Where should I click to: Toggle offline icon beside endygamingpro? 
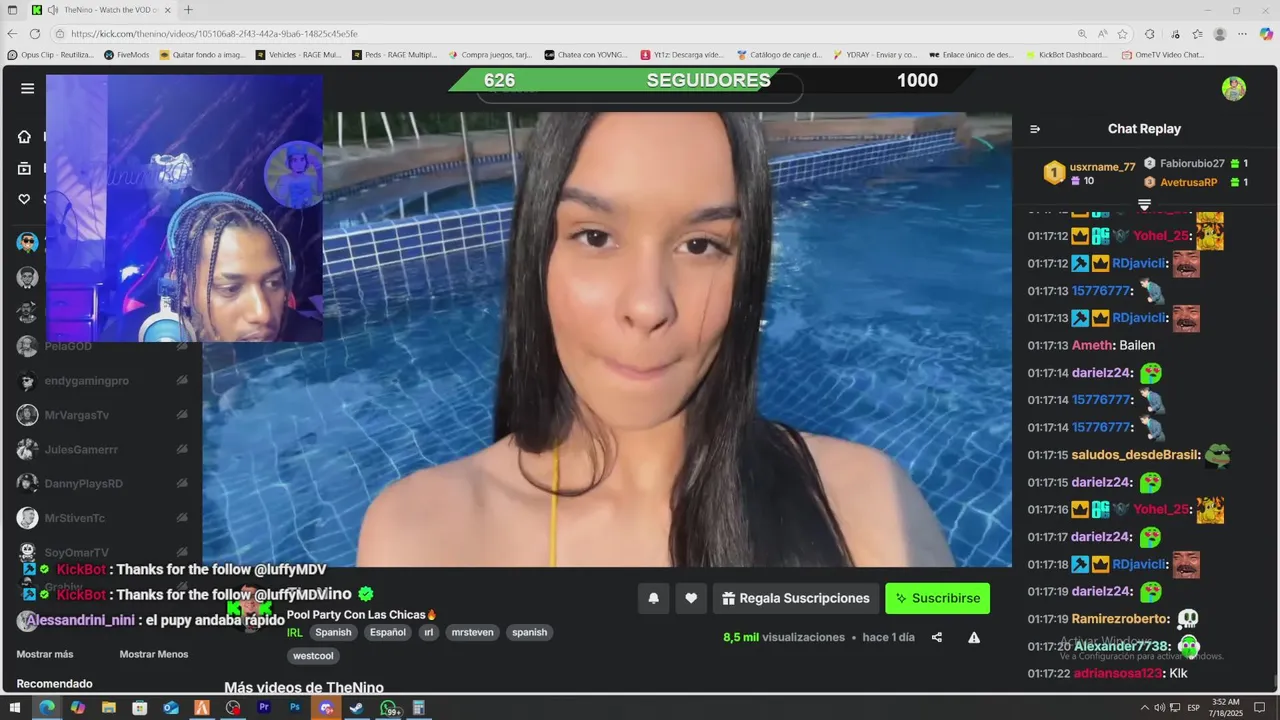click(182, 381)
